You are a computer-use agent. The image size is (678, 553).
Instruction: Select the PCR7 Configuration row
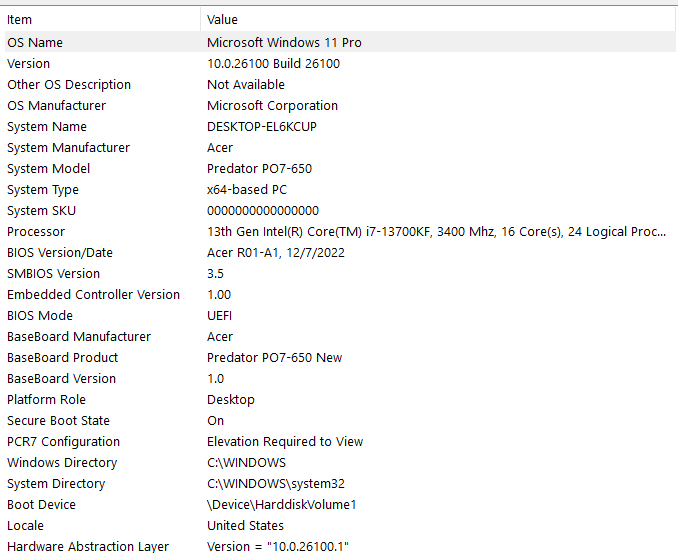[340, 441]
